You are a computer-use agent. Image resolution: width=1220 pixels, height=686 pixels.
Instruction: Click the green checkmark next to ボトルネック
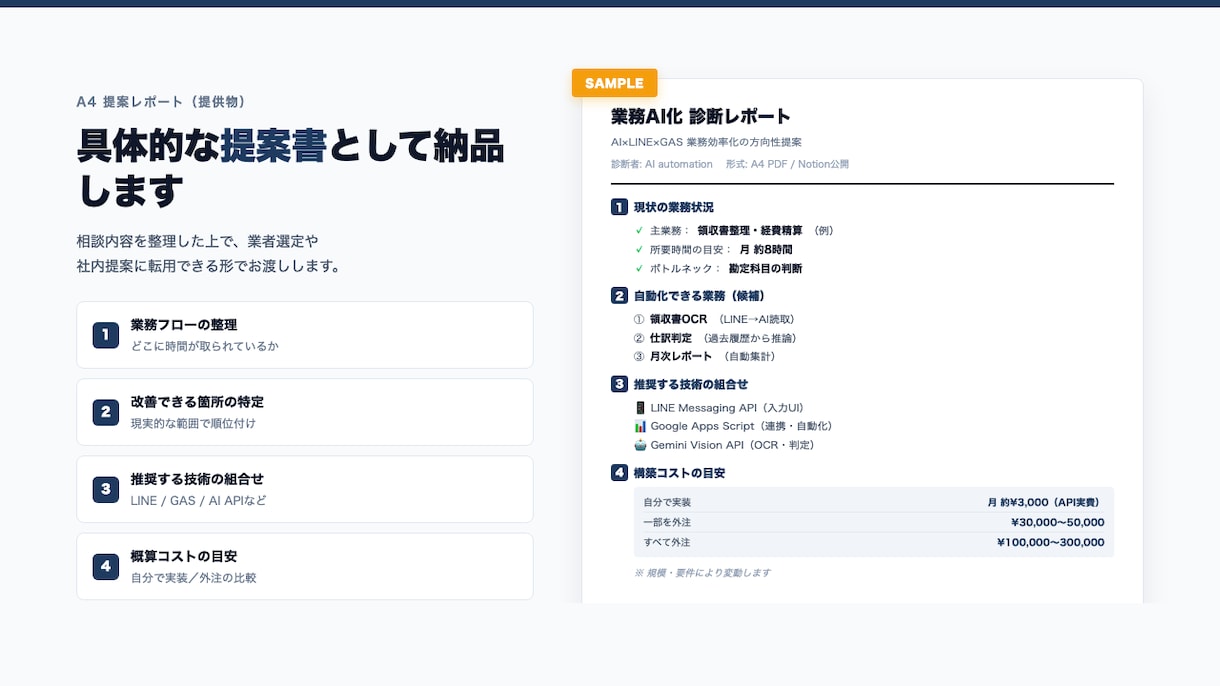coord(639,268)
